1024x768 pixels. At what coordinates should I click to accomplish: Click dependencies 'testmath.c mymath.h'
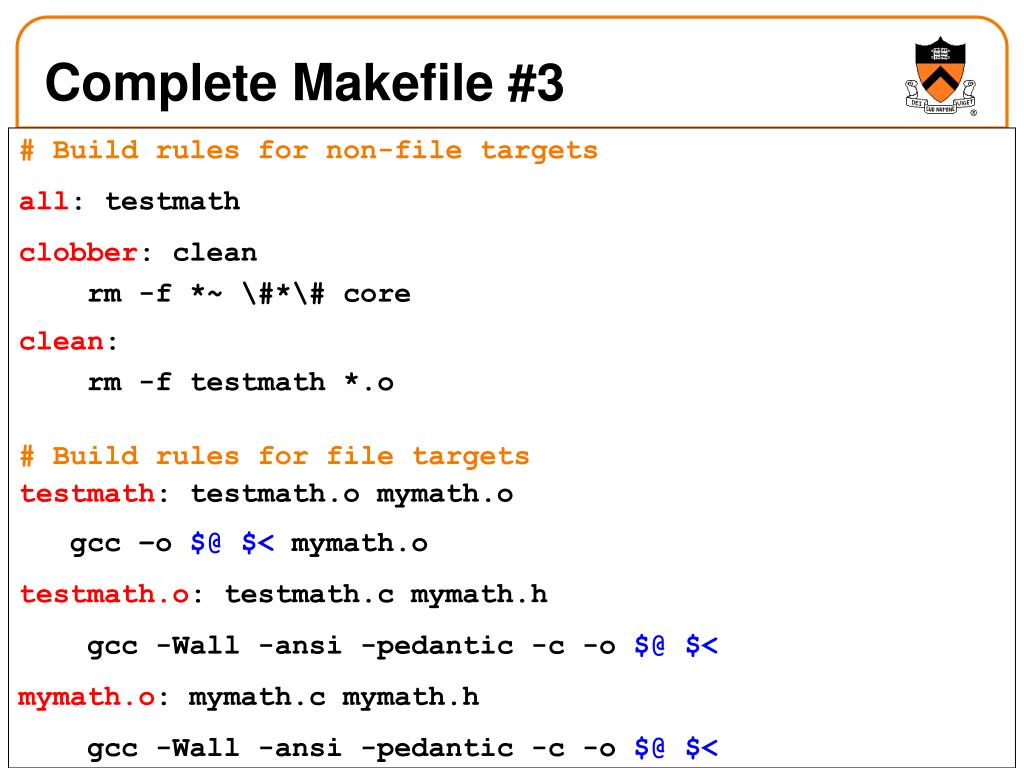coord(387,594)
